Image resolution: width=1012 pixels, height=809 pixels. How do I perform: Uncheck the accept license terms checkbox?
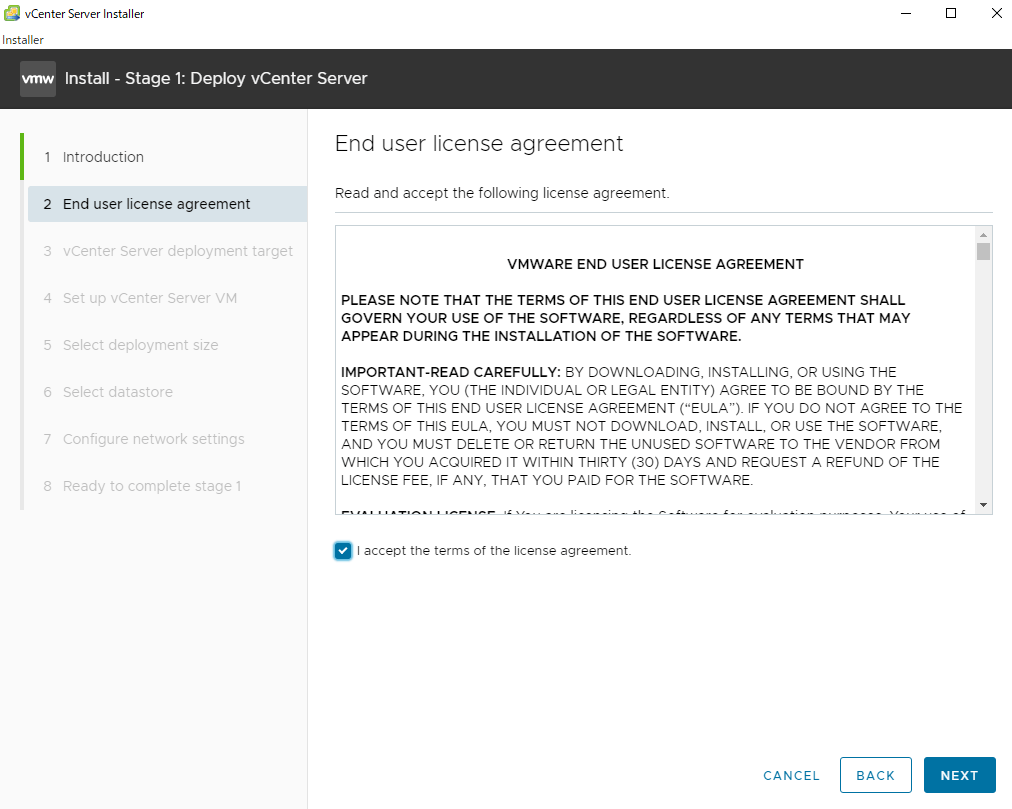point(343,551)
